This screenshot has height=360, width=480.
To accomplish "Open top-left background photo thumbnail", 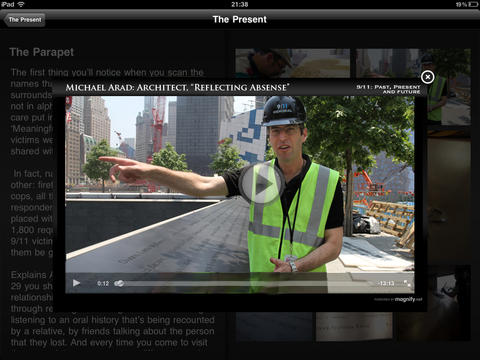I will [x=293, y=63].
